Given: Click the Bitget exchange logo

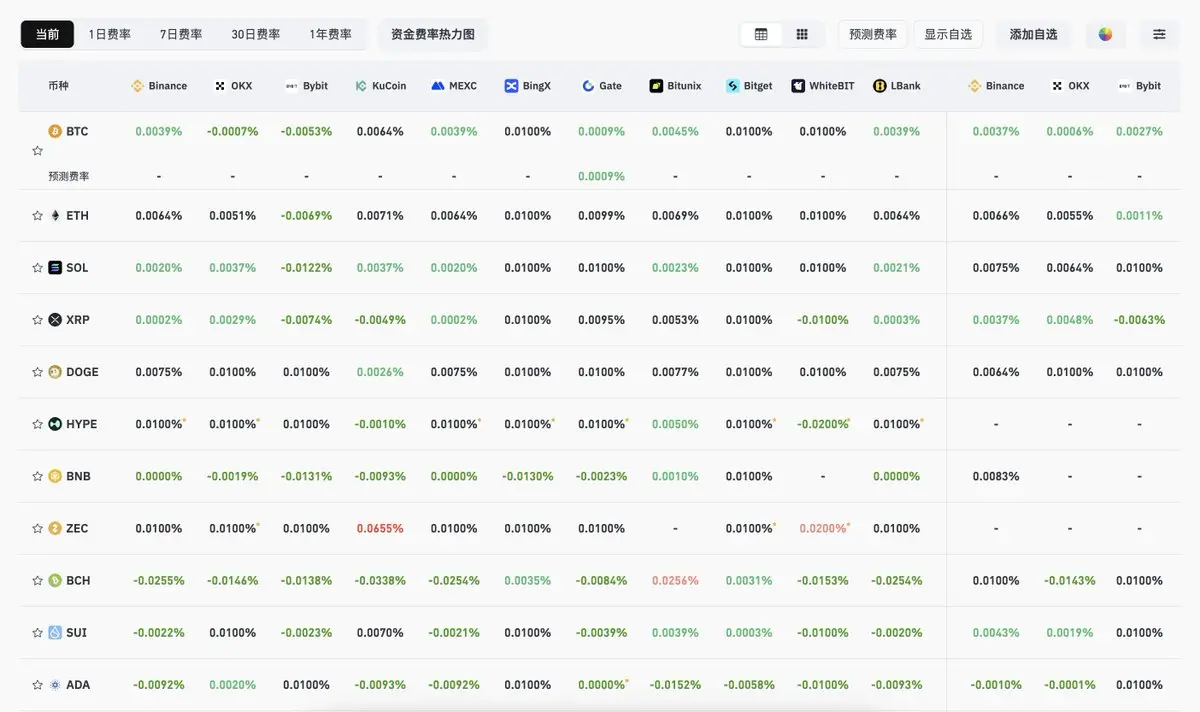Looking at the screenshot, I should click(733, 86).
